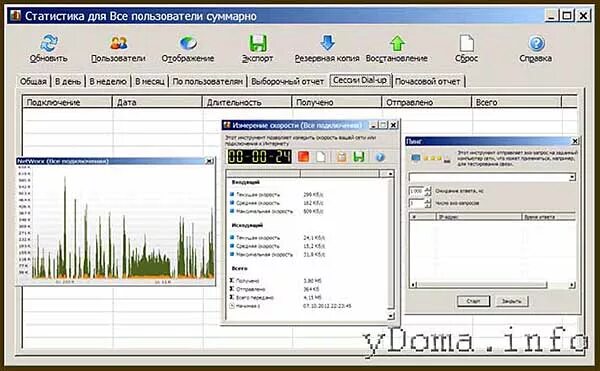Click the scroll up arrow in speed meter
Viewport: 600px width, 371px height.
[390, 174]
